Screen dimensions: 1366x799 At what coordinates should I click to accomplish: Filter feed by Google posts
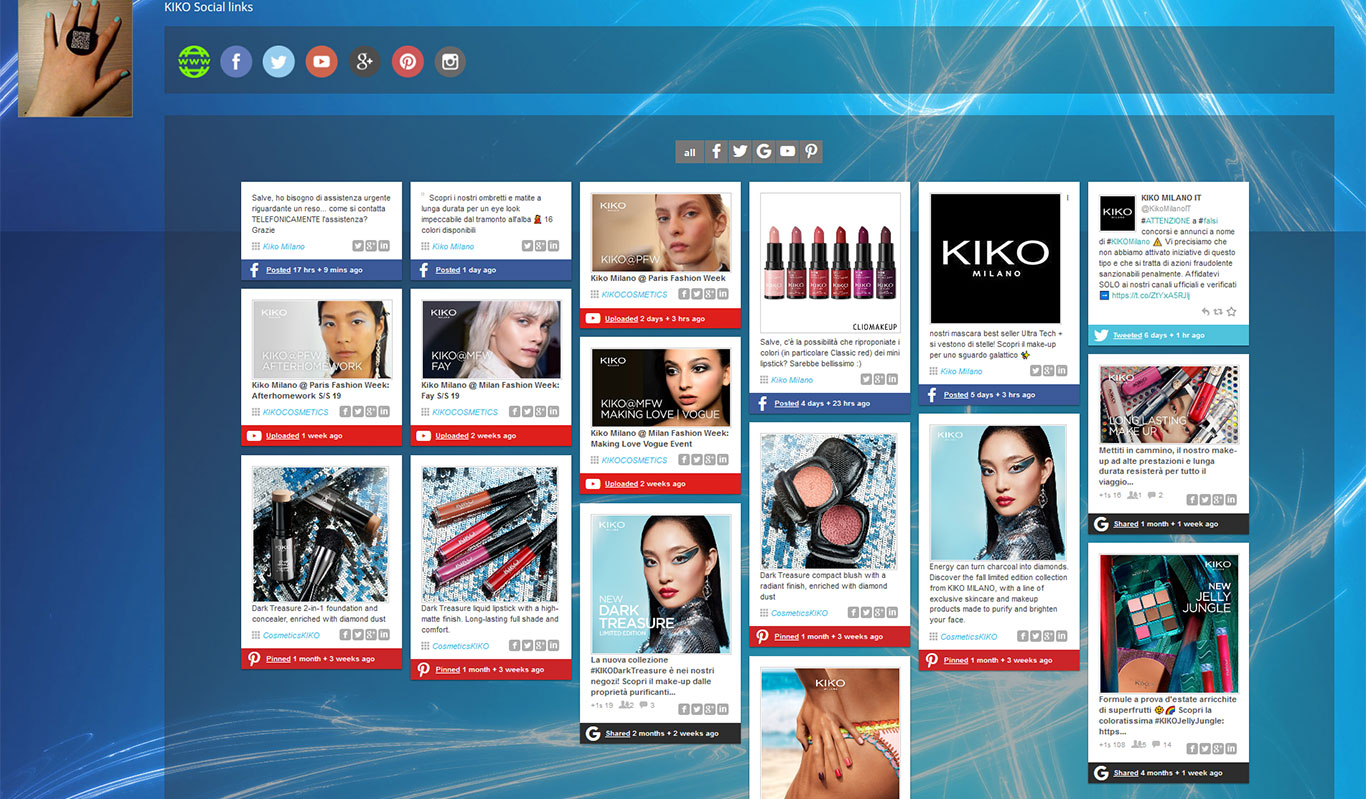pos(764,152)
